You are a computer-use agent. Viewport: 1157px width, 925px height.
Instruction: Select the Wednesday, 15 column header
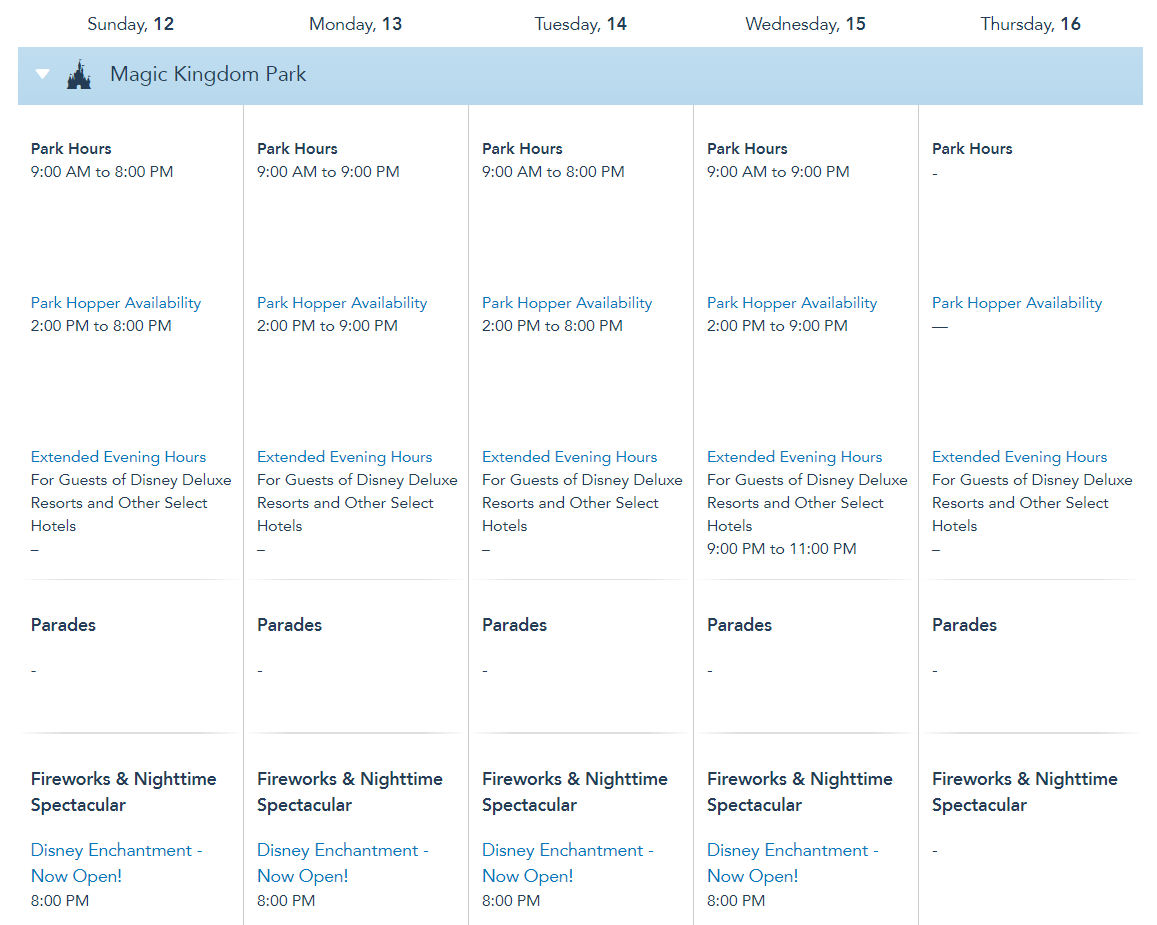coord(805,24)
